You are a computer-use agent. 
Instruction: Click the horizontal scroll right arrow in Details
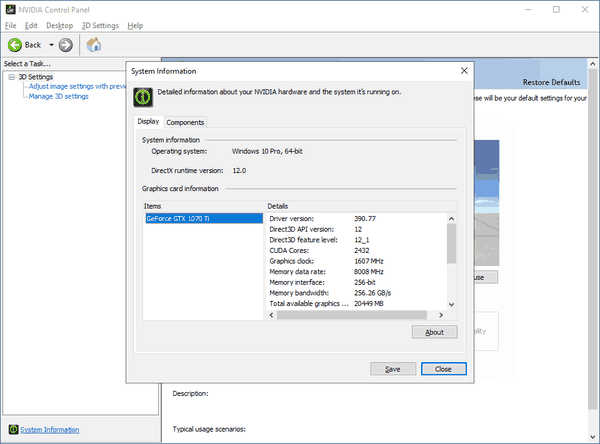click(441, 315)
